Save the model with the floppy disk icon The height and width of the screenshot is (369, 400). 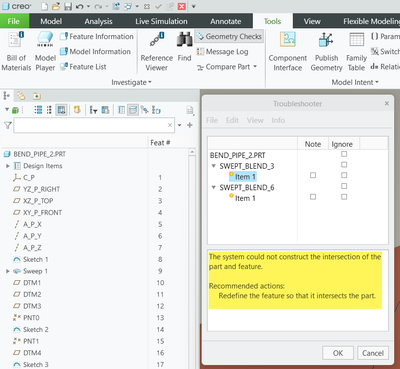click(68, 6)
